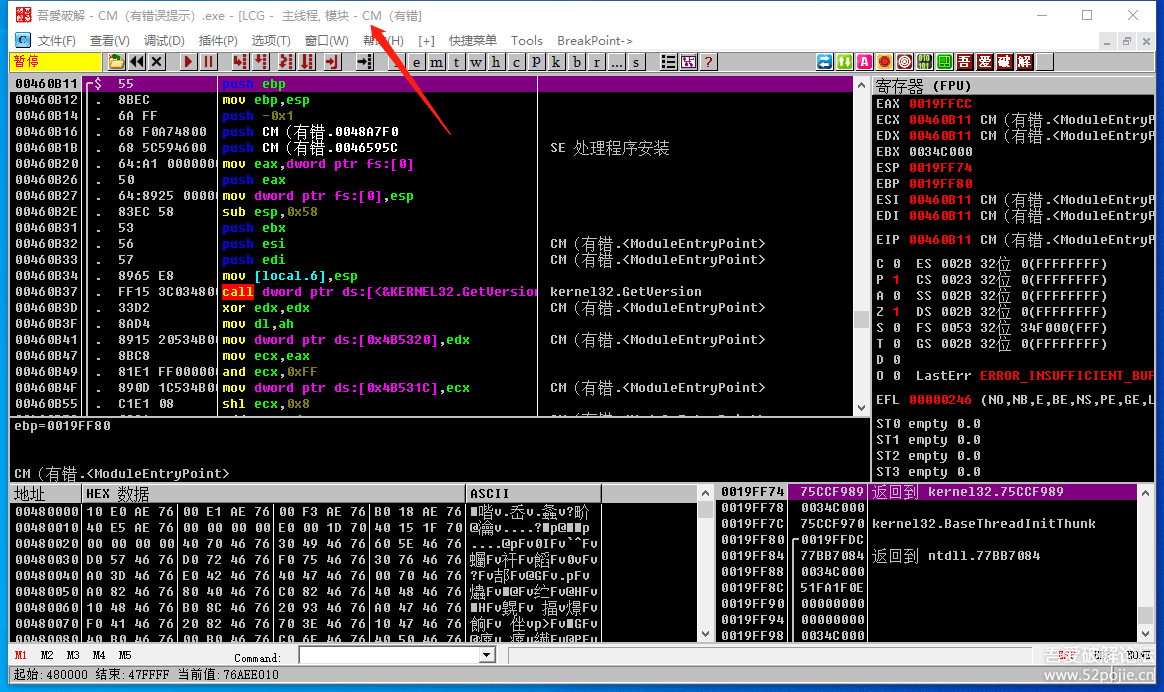1164x692 pixels.
Task: Open the 调试(D) debug menu
Action: click(164, 41)
